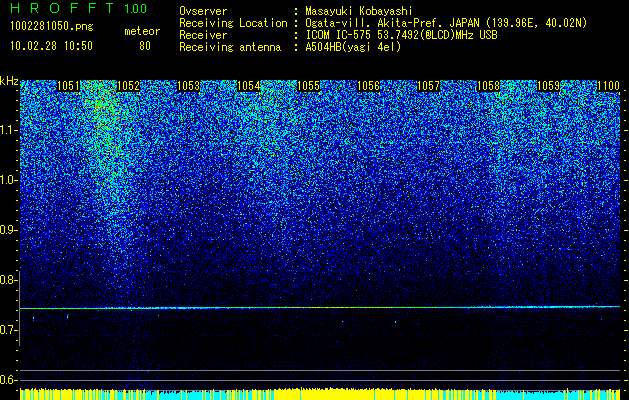Select the file name 1002281050.png
629x400 pixels.
(x=52, y=26)
